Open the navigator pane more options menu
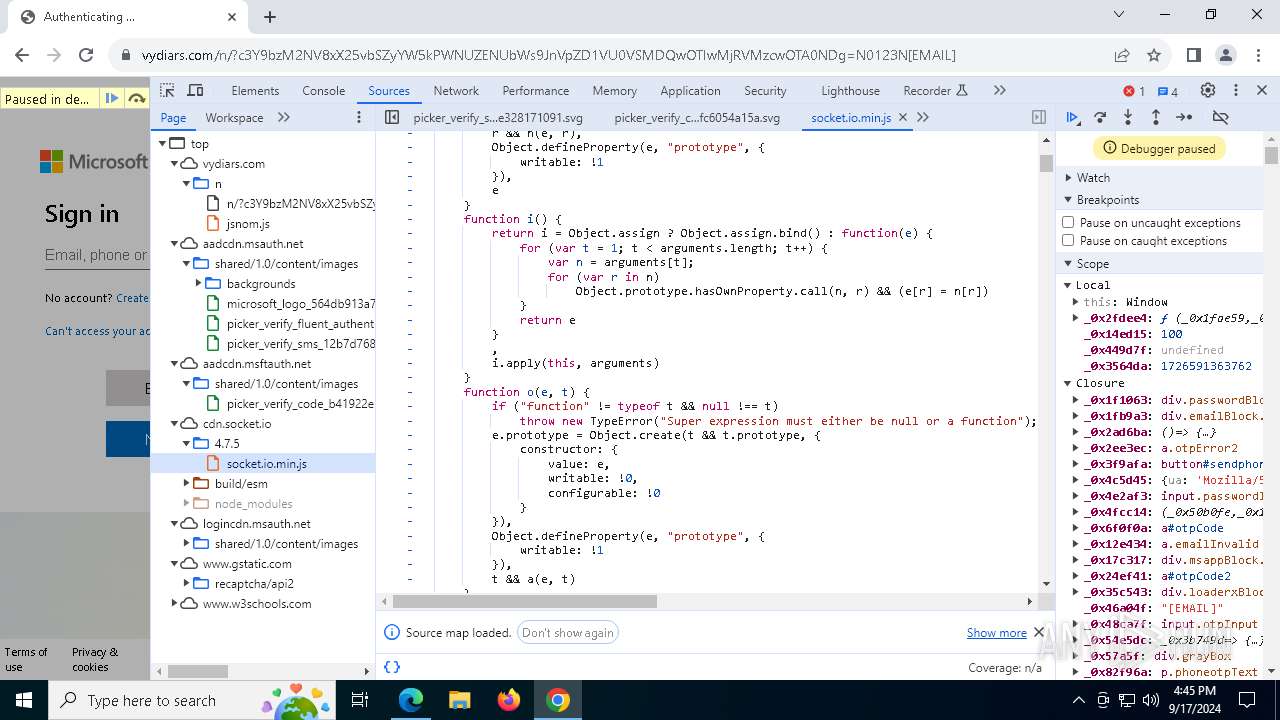 [359, 117]
